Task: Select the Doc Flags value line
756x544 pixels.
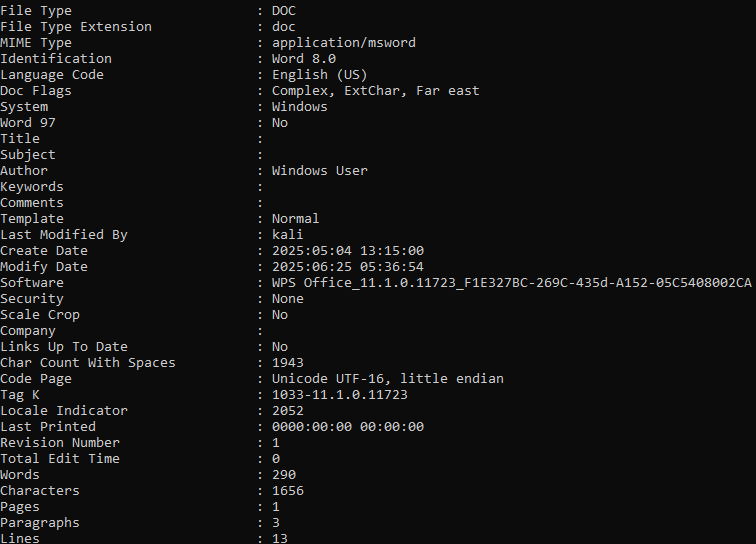Action: pos(376,91)
